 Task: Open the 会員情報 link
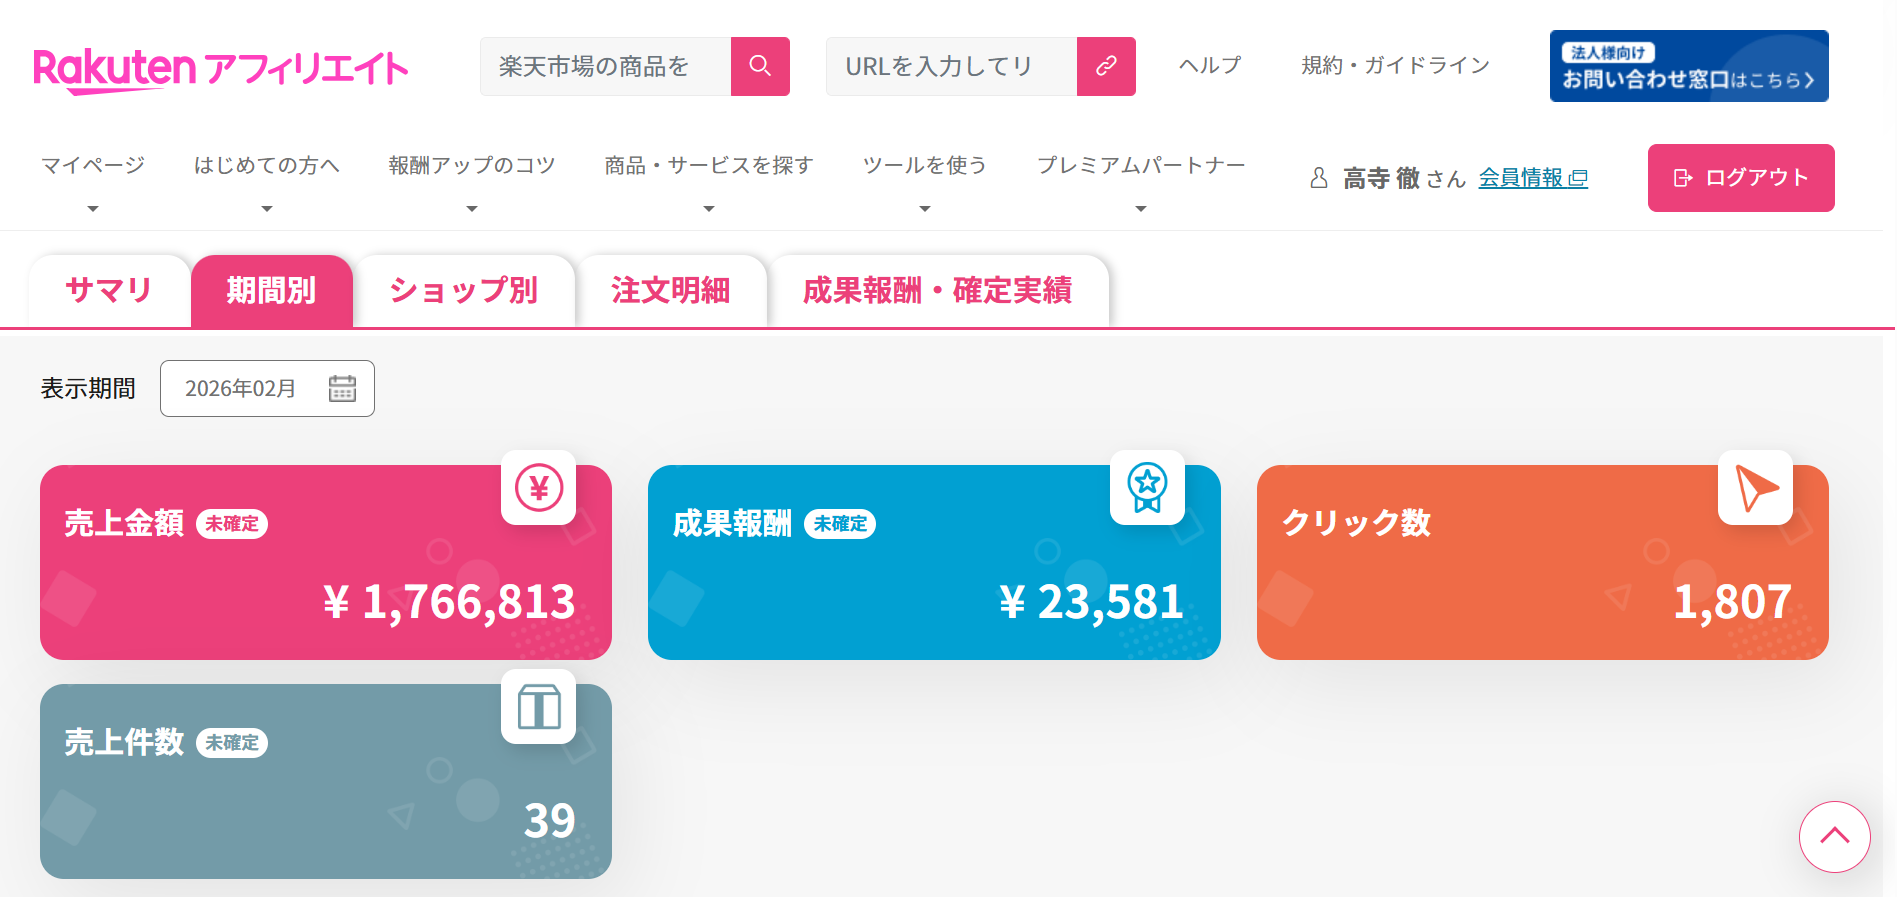point(1522,179)
